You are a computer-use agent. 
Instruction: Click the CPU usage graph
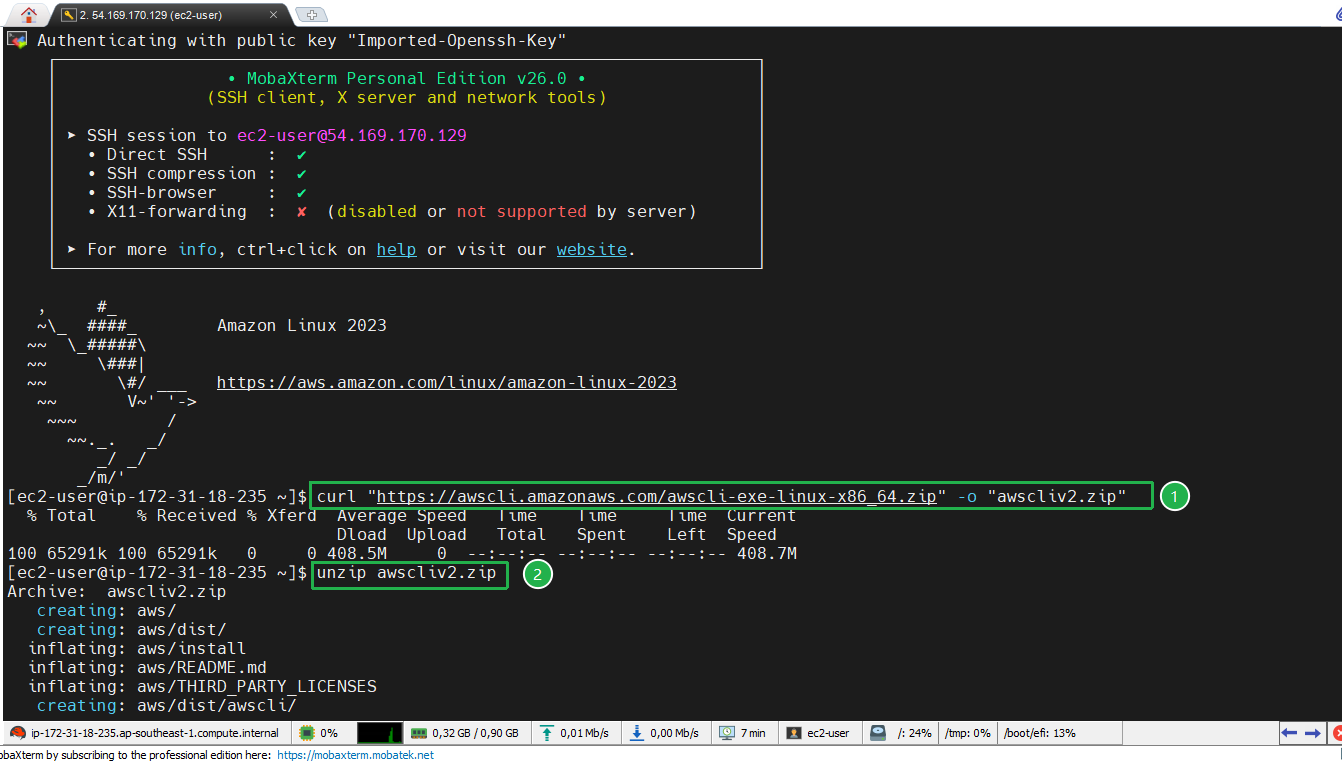tap(380, 733)
